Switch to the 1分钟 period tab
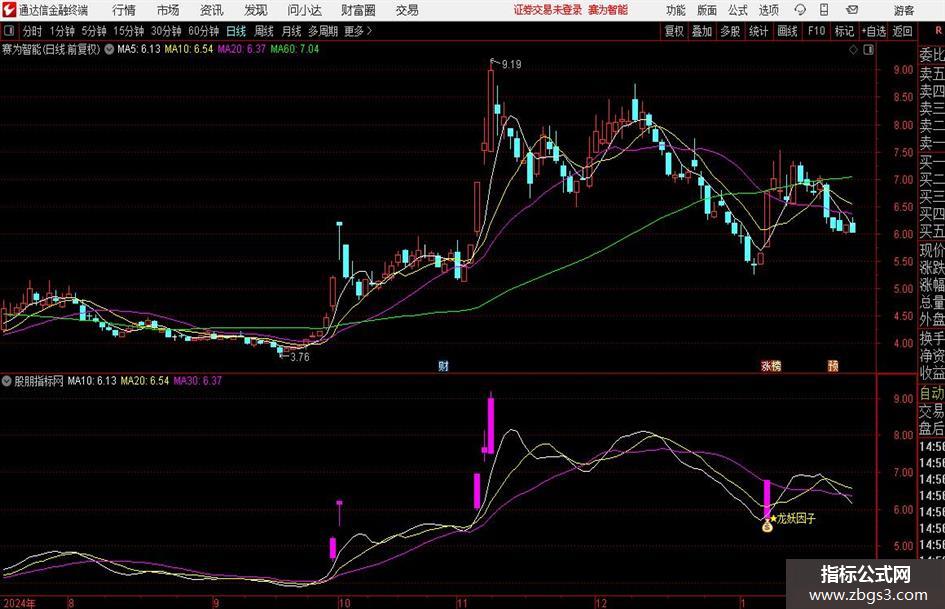The height and width of the screenshot is (609, 945). click(x=62, y=31)
